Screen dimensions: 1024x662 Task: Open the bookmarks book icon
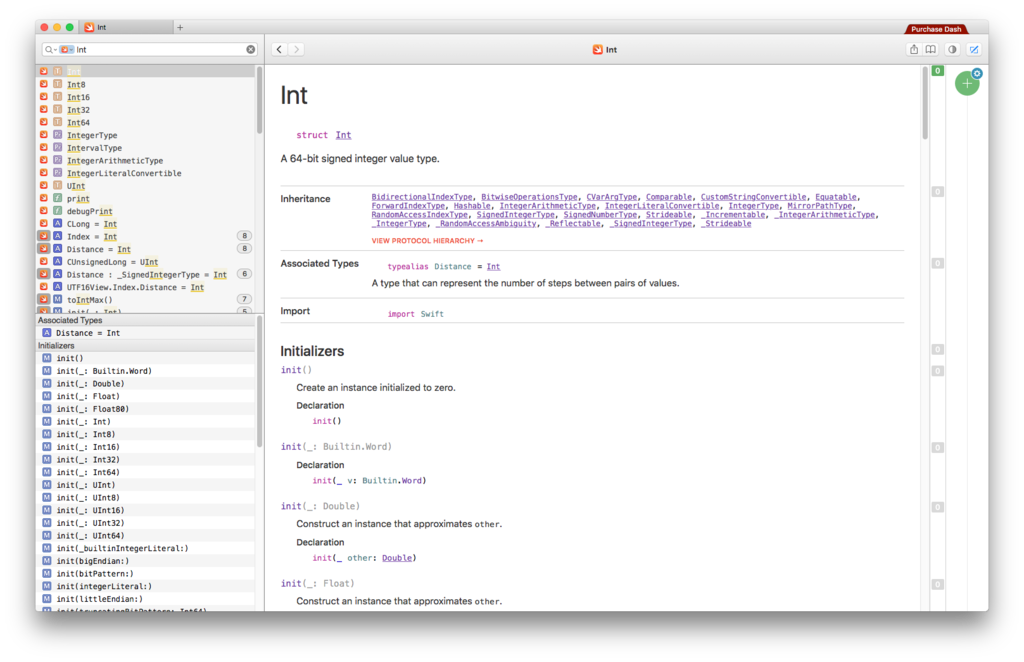[x=931, y=50]
